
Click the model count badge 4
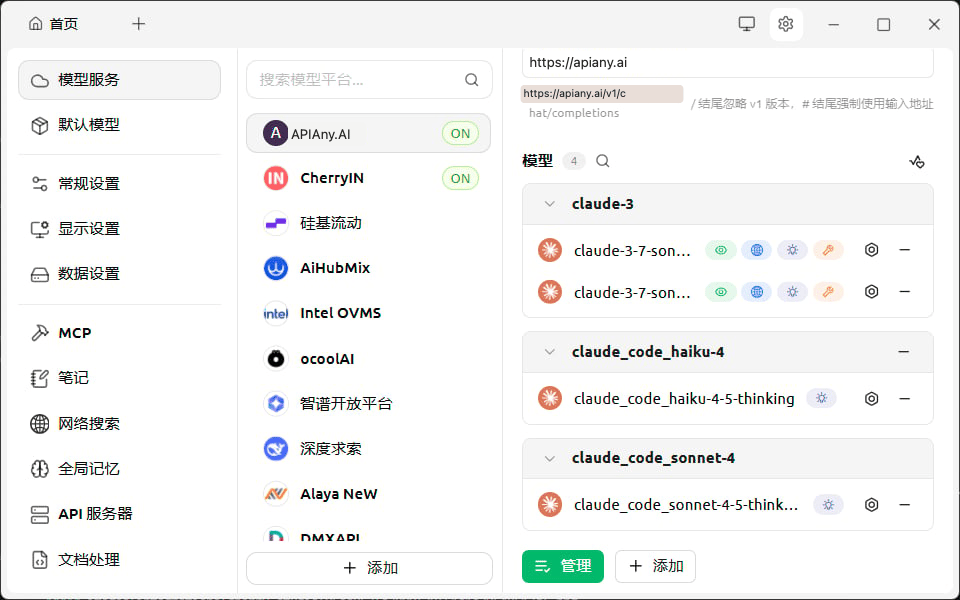click(574, 161)
